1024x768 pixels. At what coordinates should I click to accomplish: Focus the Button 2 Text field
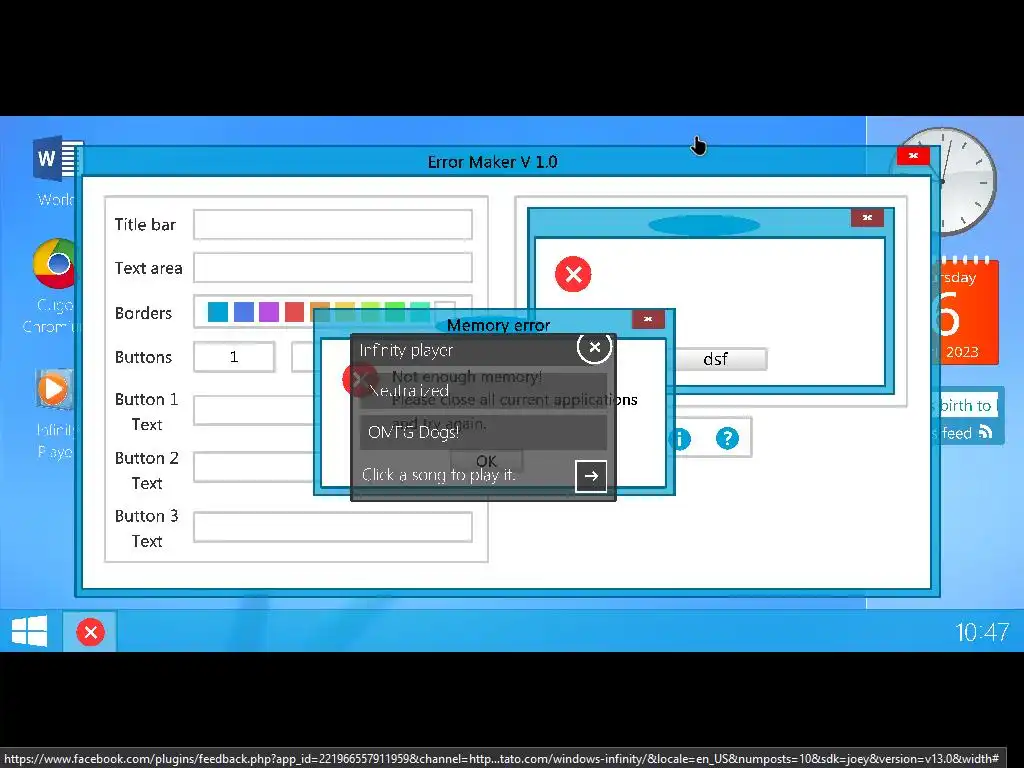pos(255,468)
